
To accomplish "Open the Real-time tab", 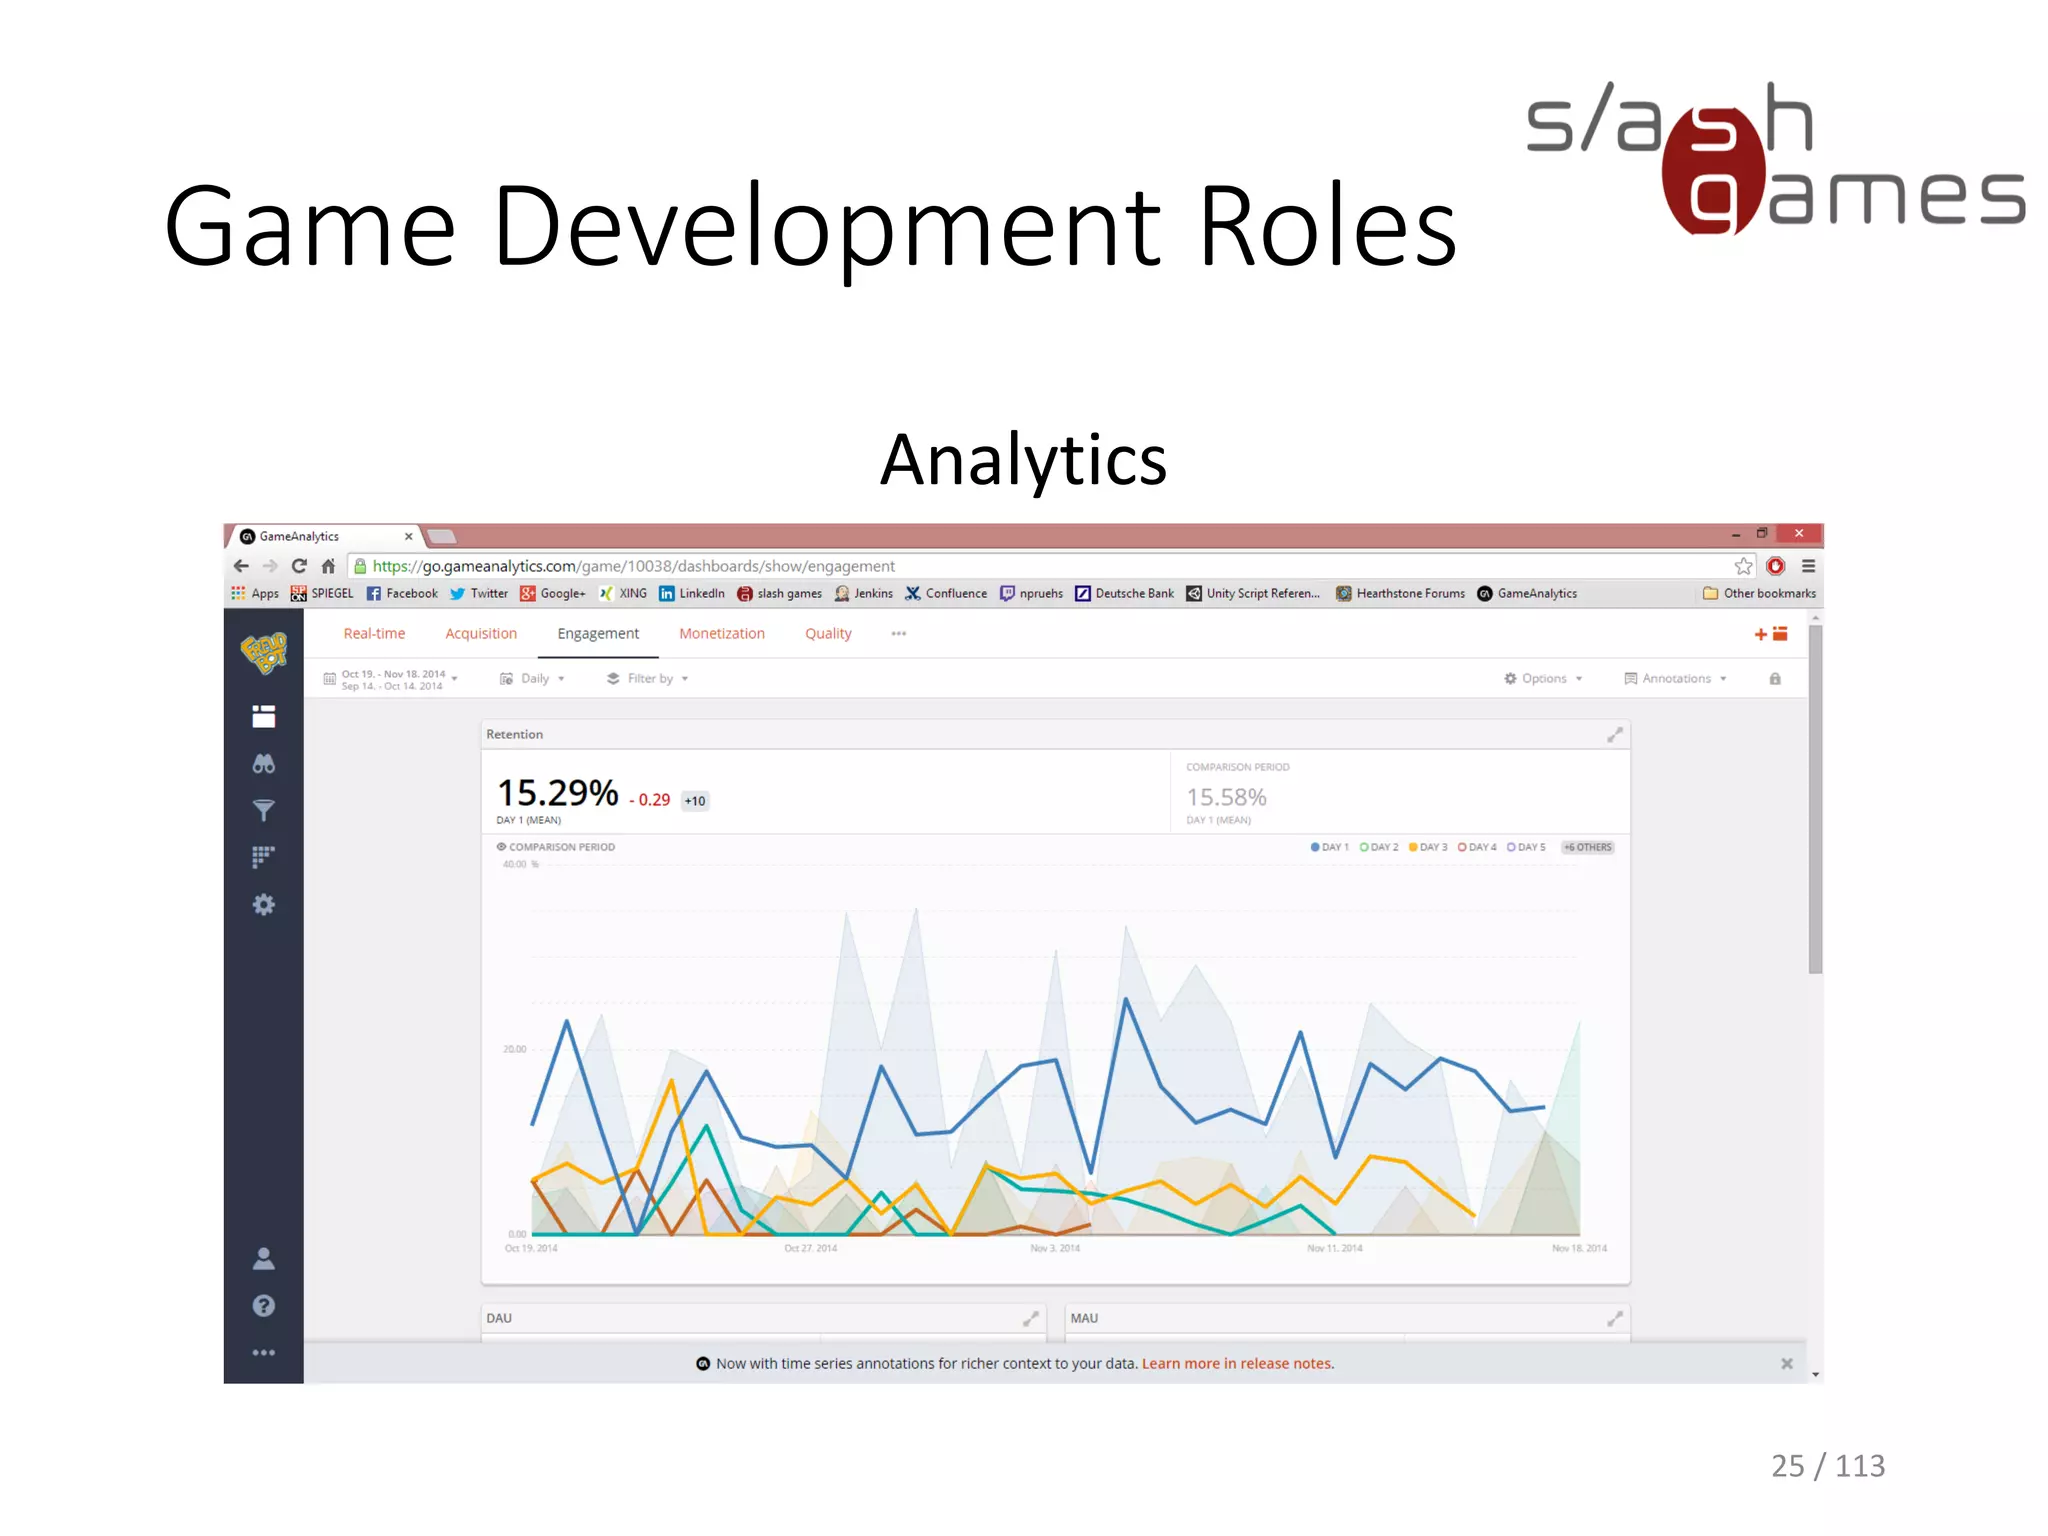I will pos(374,634).
